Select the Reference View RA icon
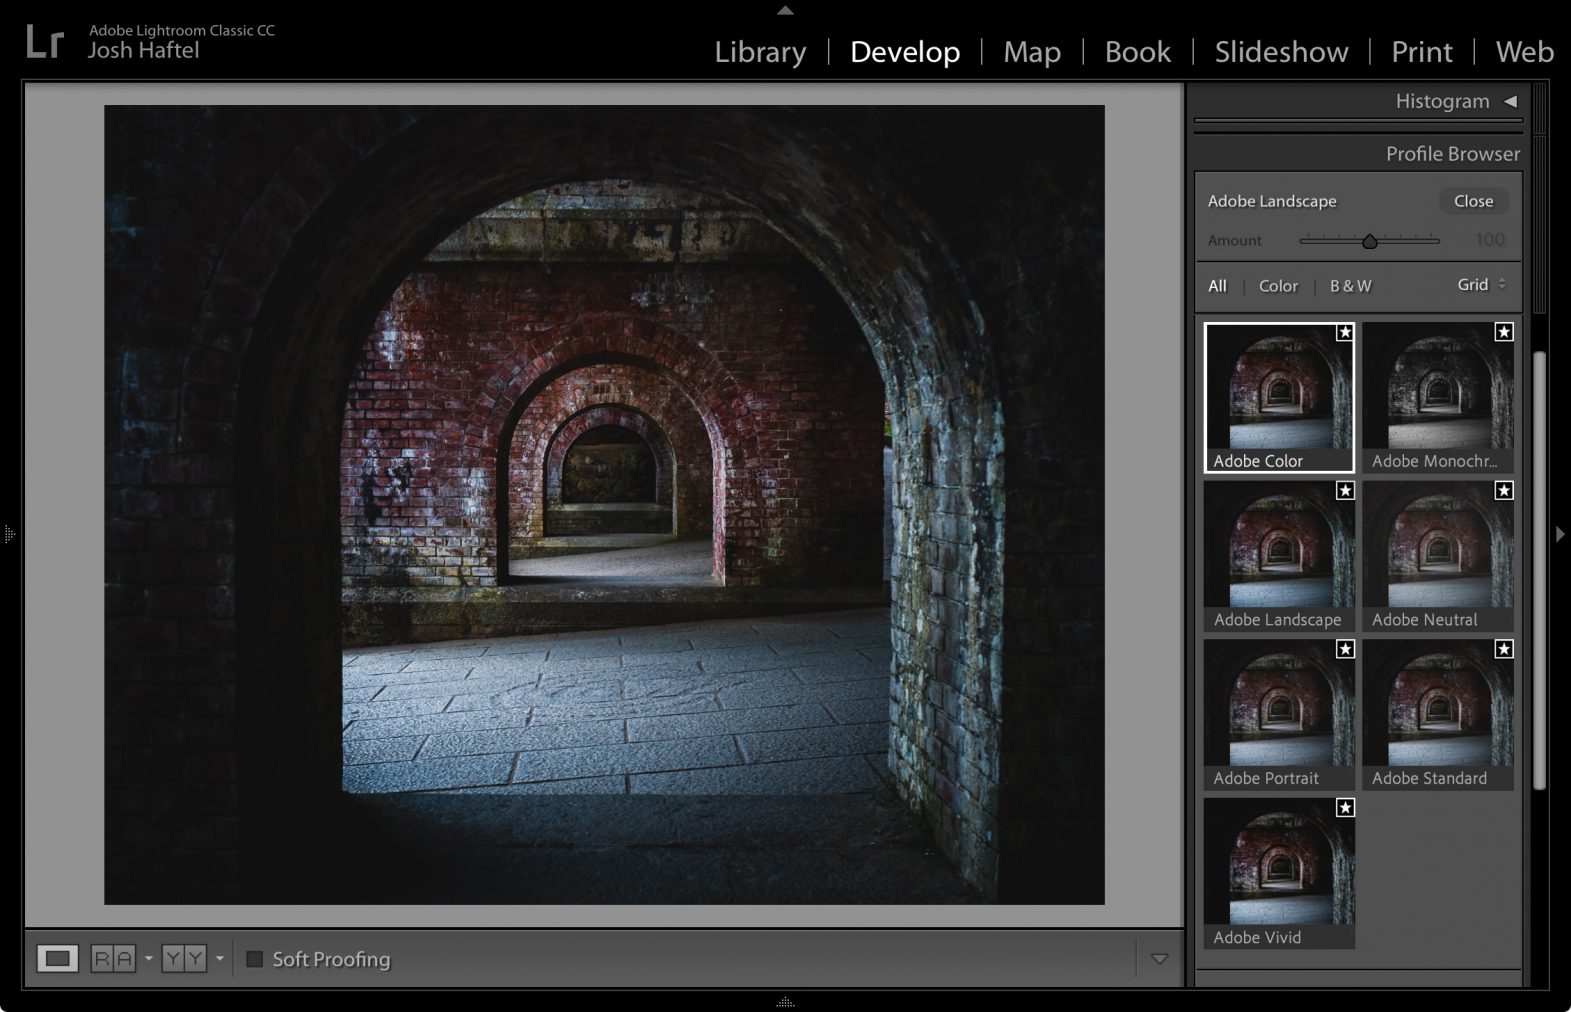 coord(112,959)
